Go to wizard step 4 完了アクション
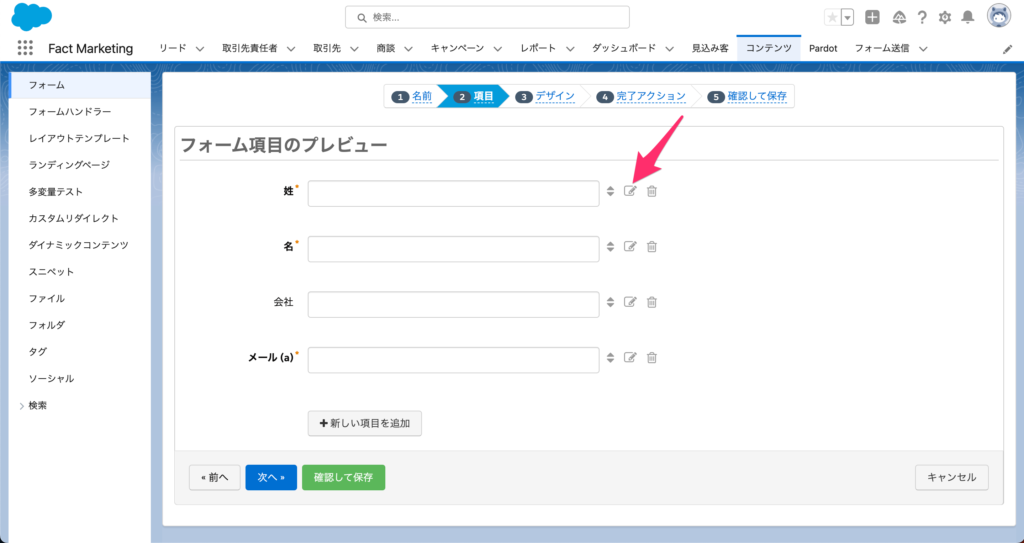This screenshot has width=1024, height=543. click(x=651, y=96)
